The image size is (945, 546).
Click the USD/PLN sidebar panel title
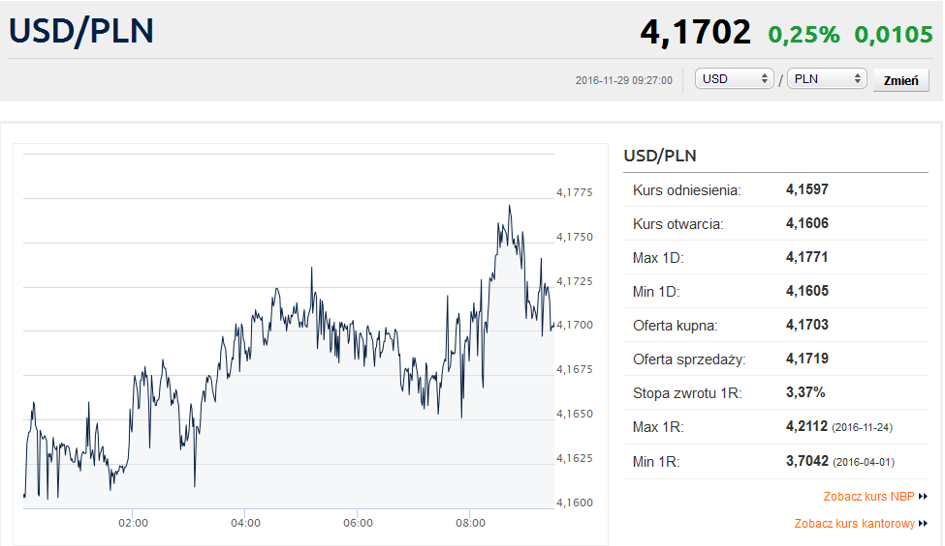tap(660, 155)
